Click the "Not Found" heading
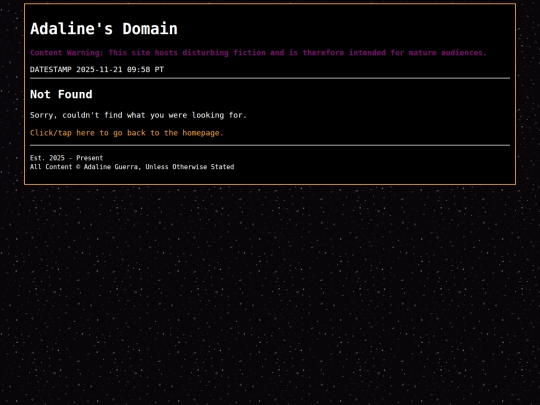 61,94
